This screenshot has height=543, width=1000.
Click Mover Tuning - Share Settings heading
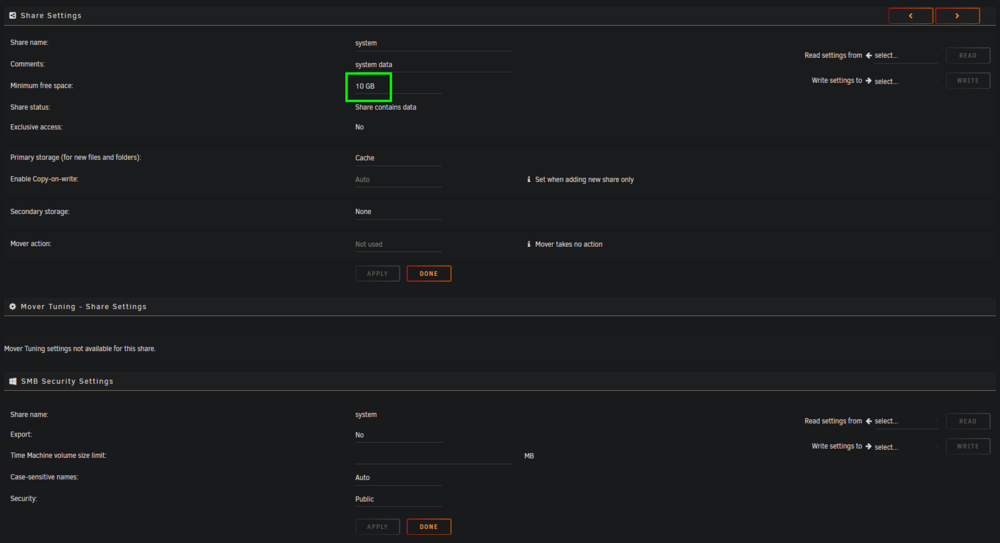coord(84,307)
